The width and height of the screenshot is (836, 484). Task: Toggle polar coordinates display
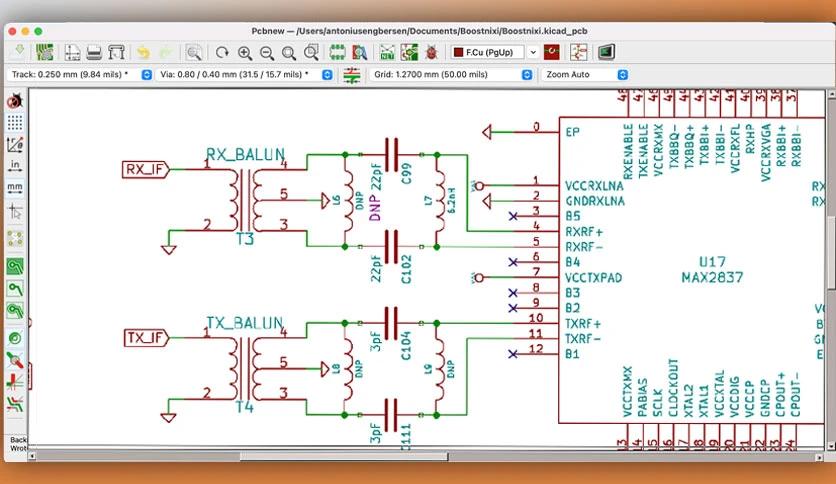tap(14, 144)
